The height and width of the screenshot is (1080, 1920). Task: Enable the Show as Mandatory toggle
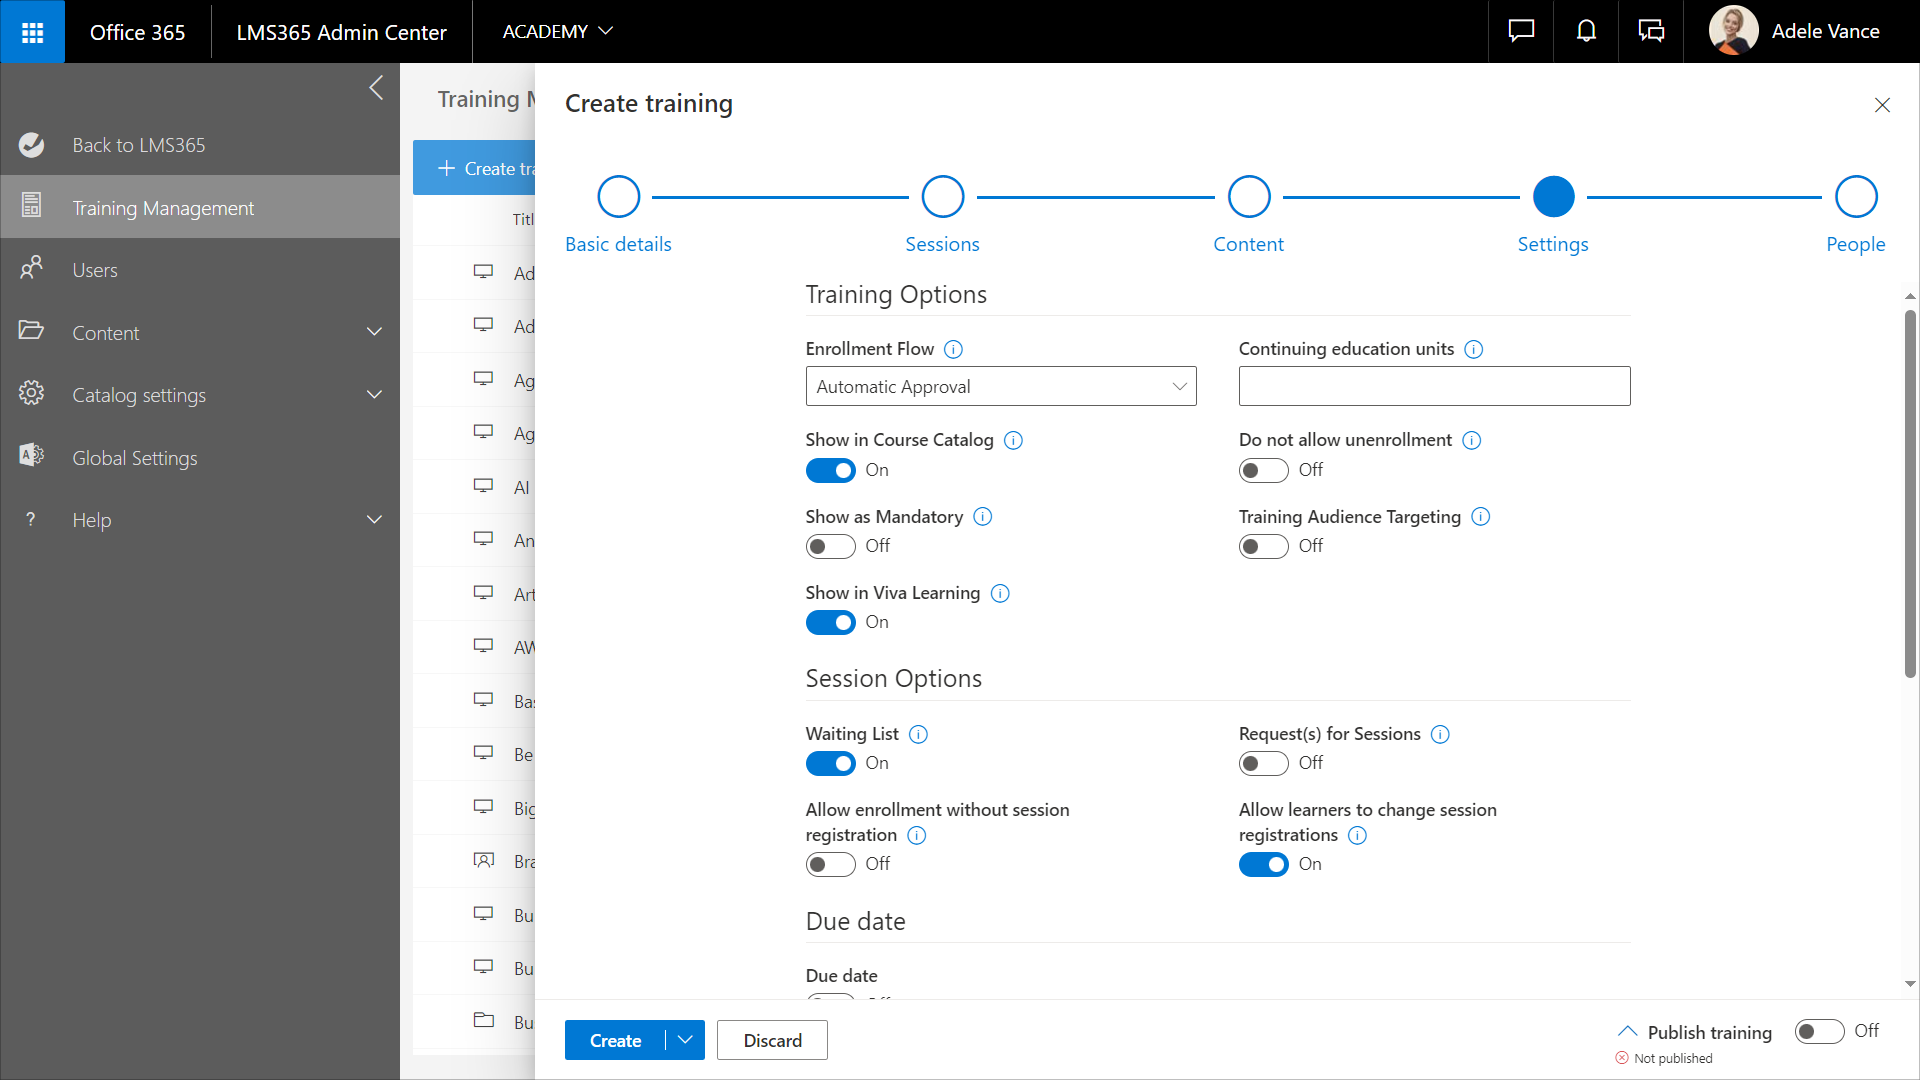pos(830,546)
